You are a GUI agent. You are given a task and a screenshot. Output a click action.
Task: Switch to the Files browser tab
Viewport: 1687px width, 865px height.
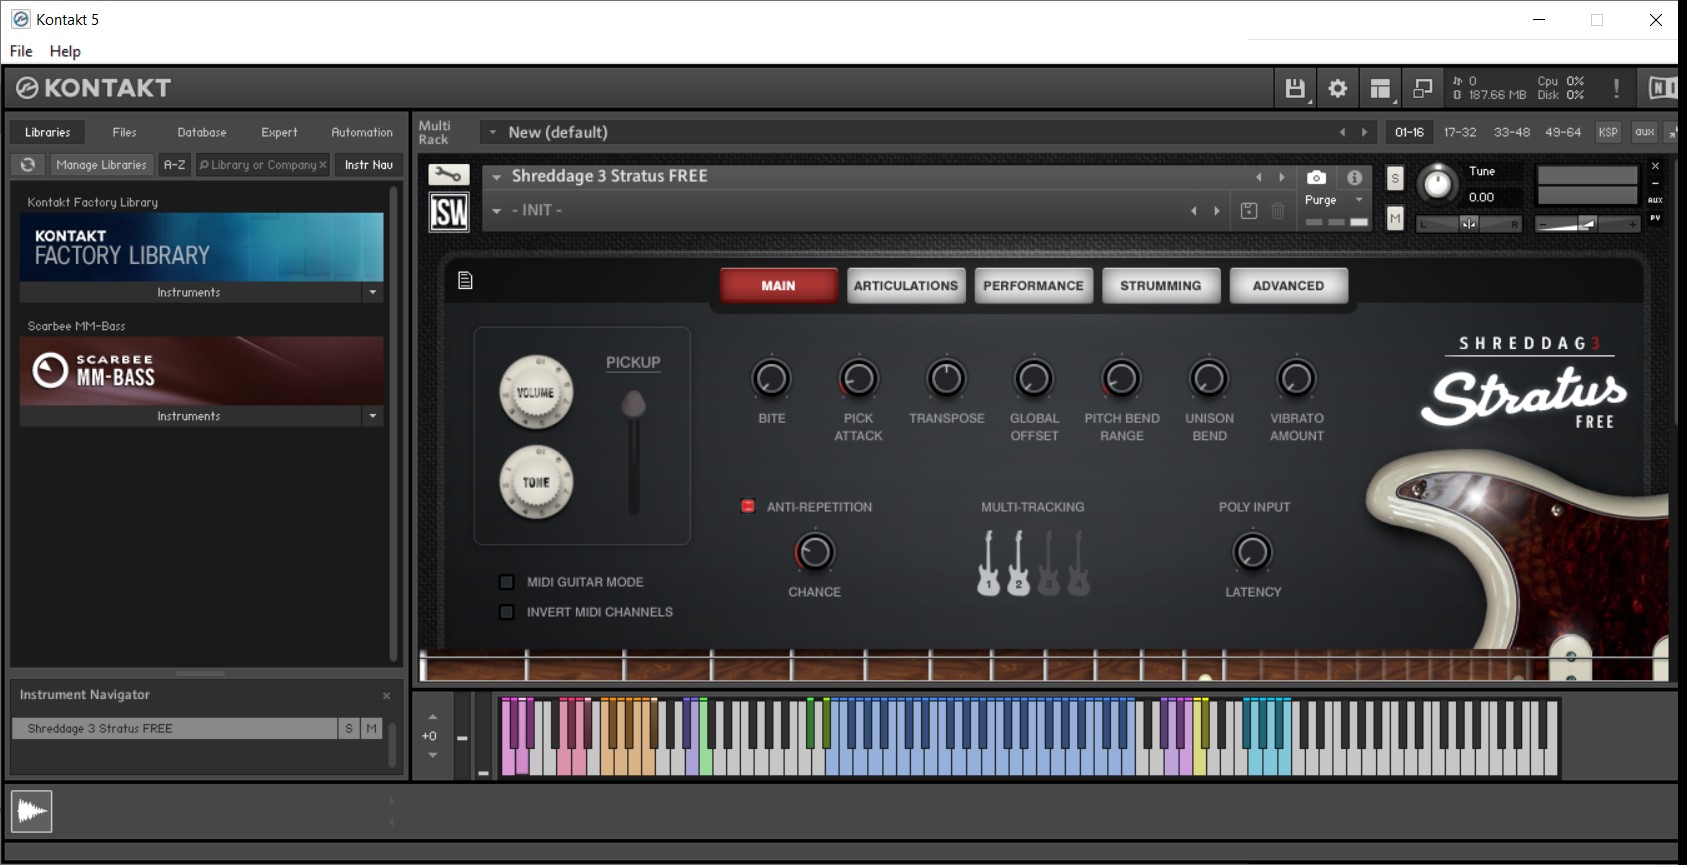(124, 132)
